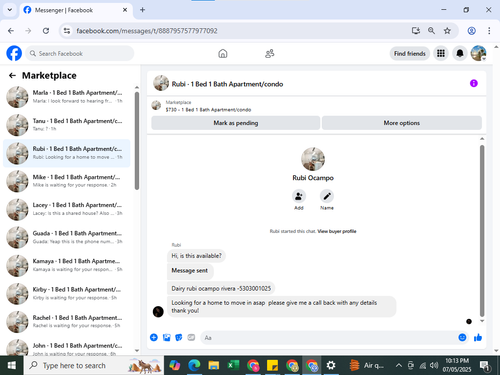Click the edit Name pencil icon

pos(327,196)
